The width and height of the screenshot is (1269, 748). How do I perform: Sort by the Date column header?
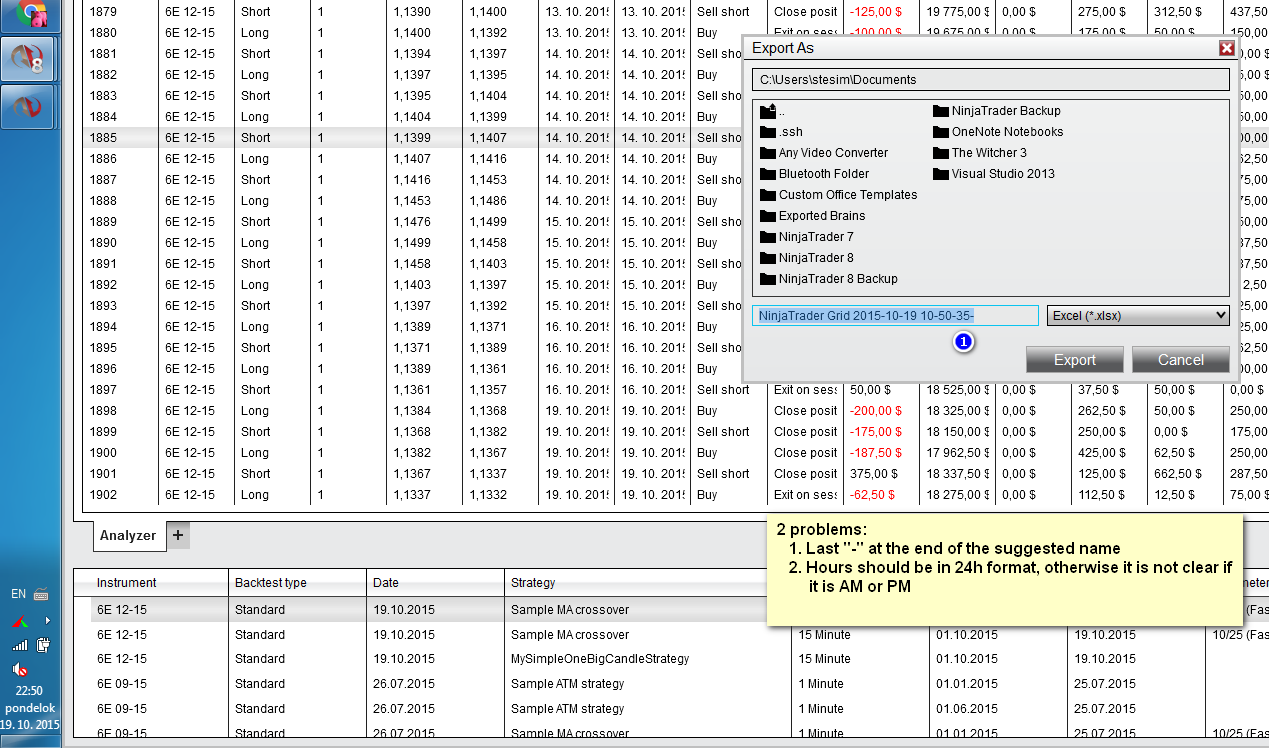(435, 583)
